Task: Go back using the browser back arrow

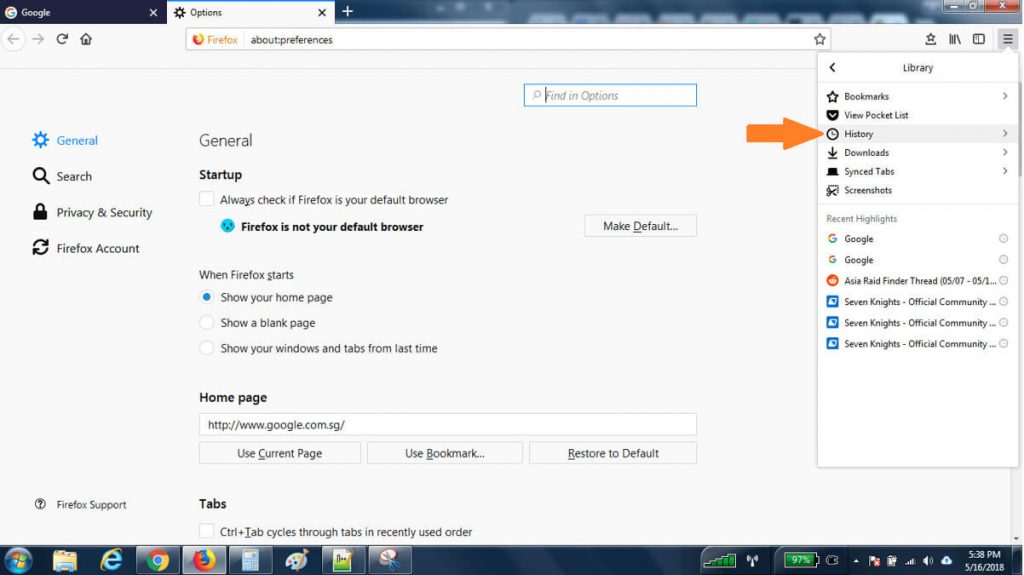Action: [13, 39]
